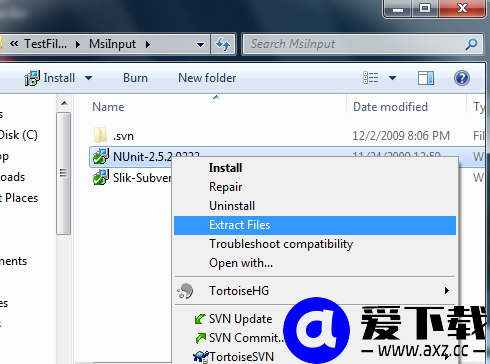The height and width of the screenshot is (364, 490).
Task: Open the blue Help icon
Action: pyautogui.click(x=462, y=78)
